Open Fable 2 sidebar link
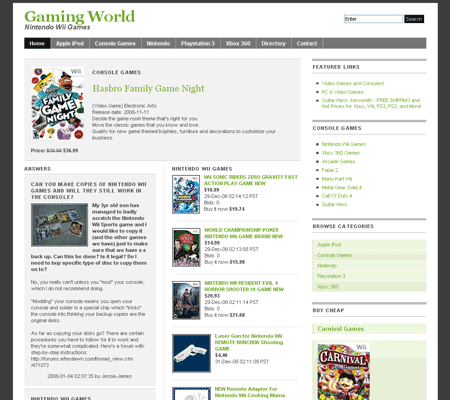Viewport: 450px width, 400px height. pyautogui.click(x=330, y=170)
